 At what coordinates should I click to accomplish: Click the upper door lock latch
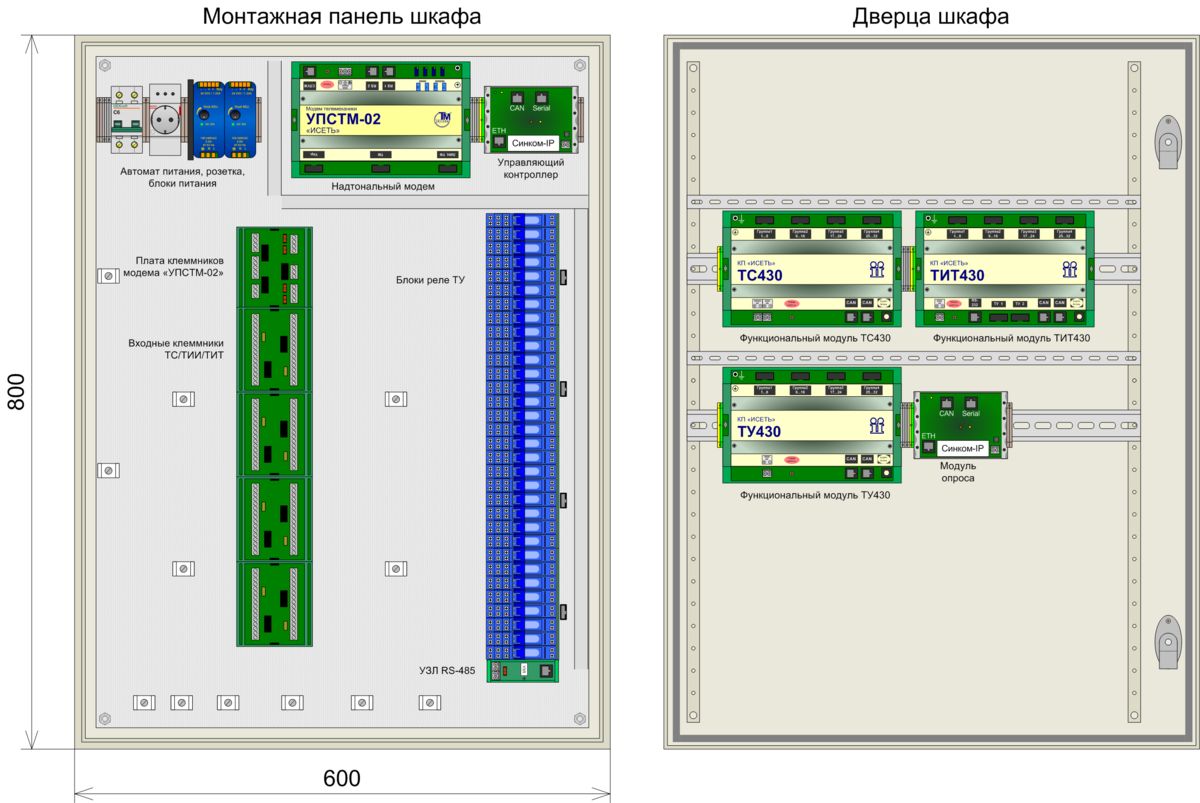[1166, 141]
